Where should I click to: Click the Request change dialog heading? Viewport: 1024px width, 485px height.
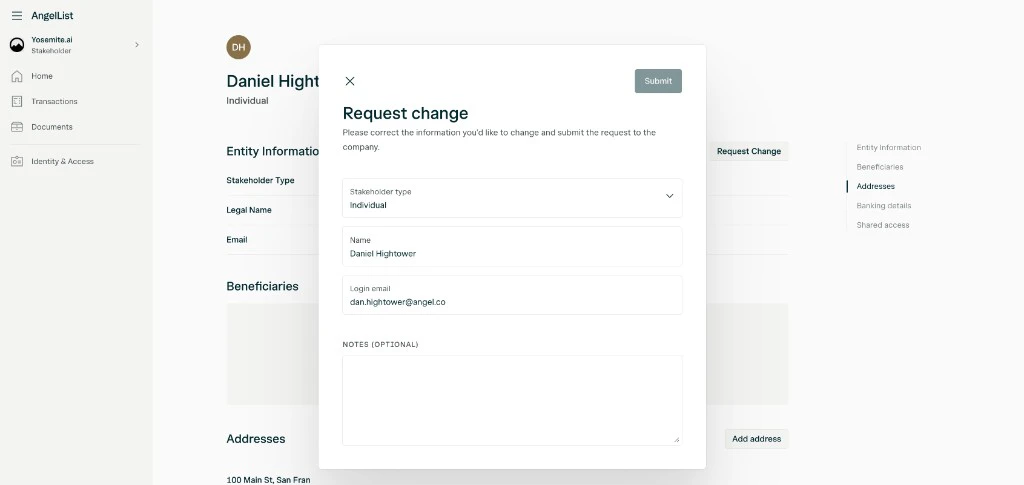point(406,113)
